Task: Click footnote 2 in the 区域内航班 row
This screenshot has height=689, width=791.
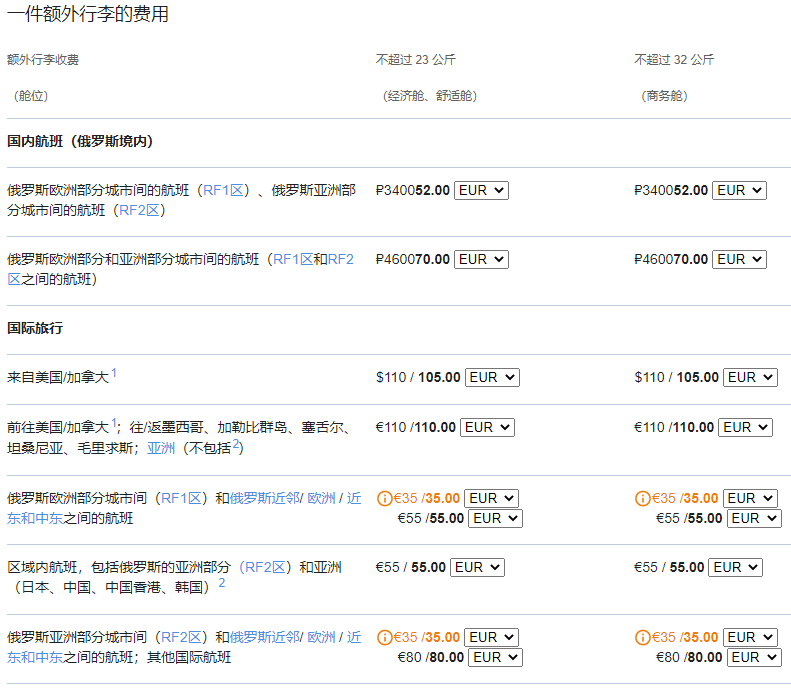Action: (221, 582)
